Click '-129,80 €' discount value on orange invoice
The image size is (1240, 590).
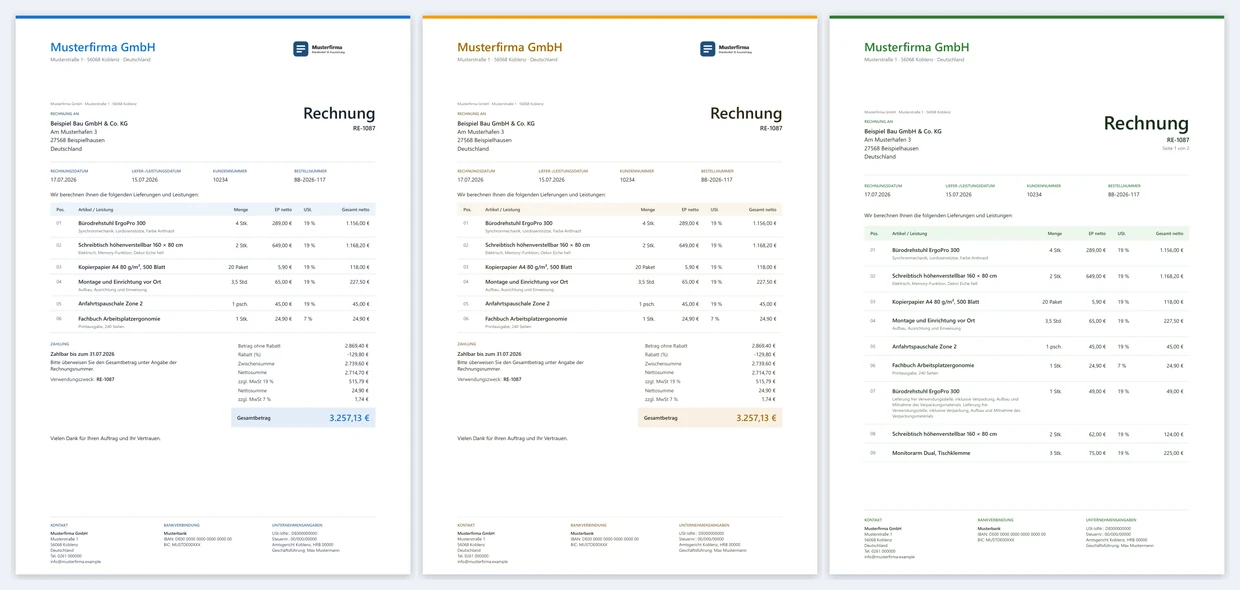(x=764, y=354)
